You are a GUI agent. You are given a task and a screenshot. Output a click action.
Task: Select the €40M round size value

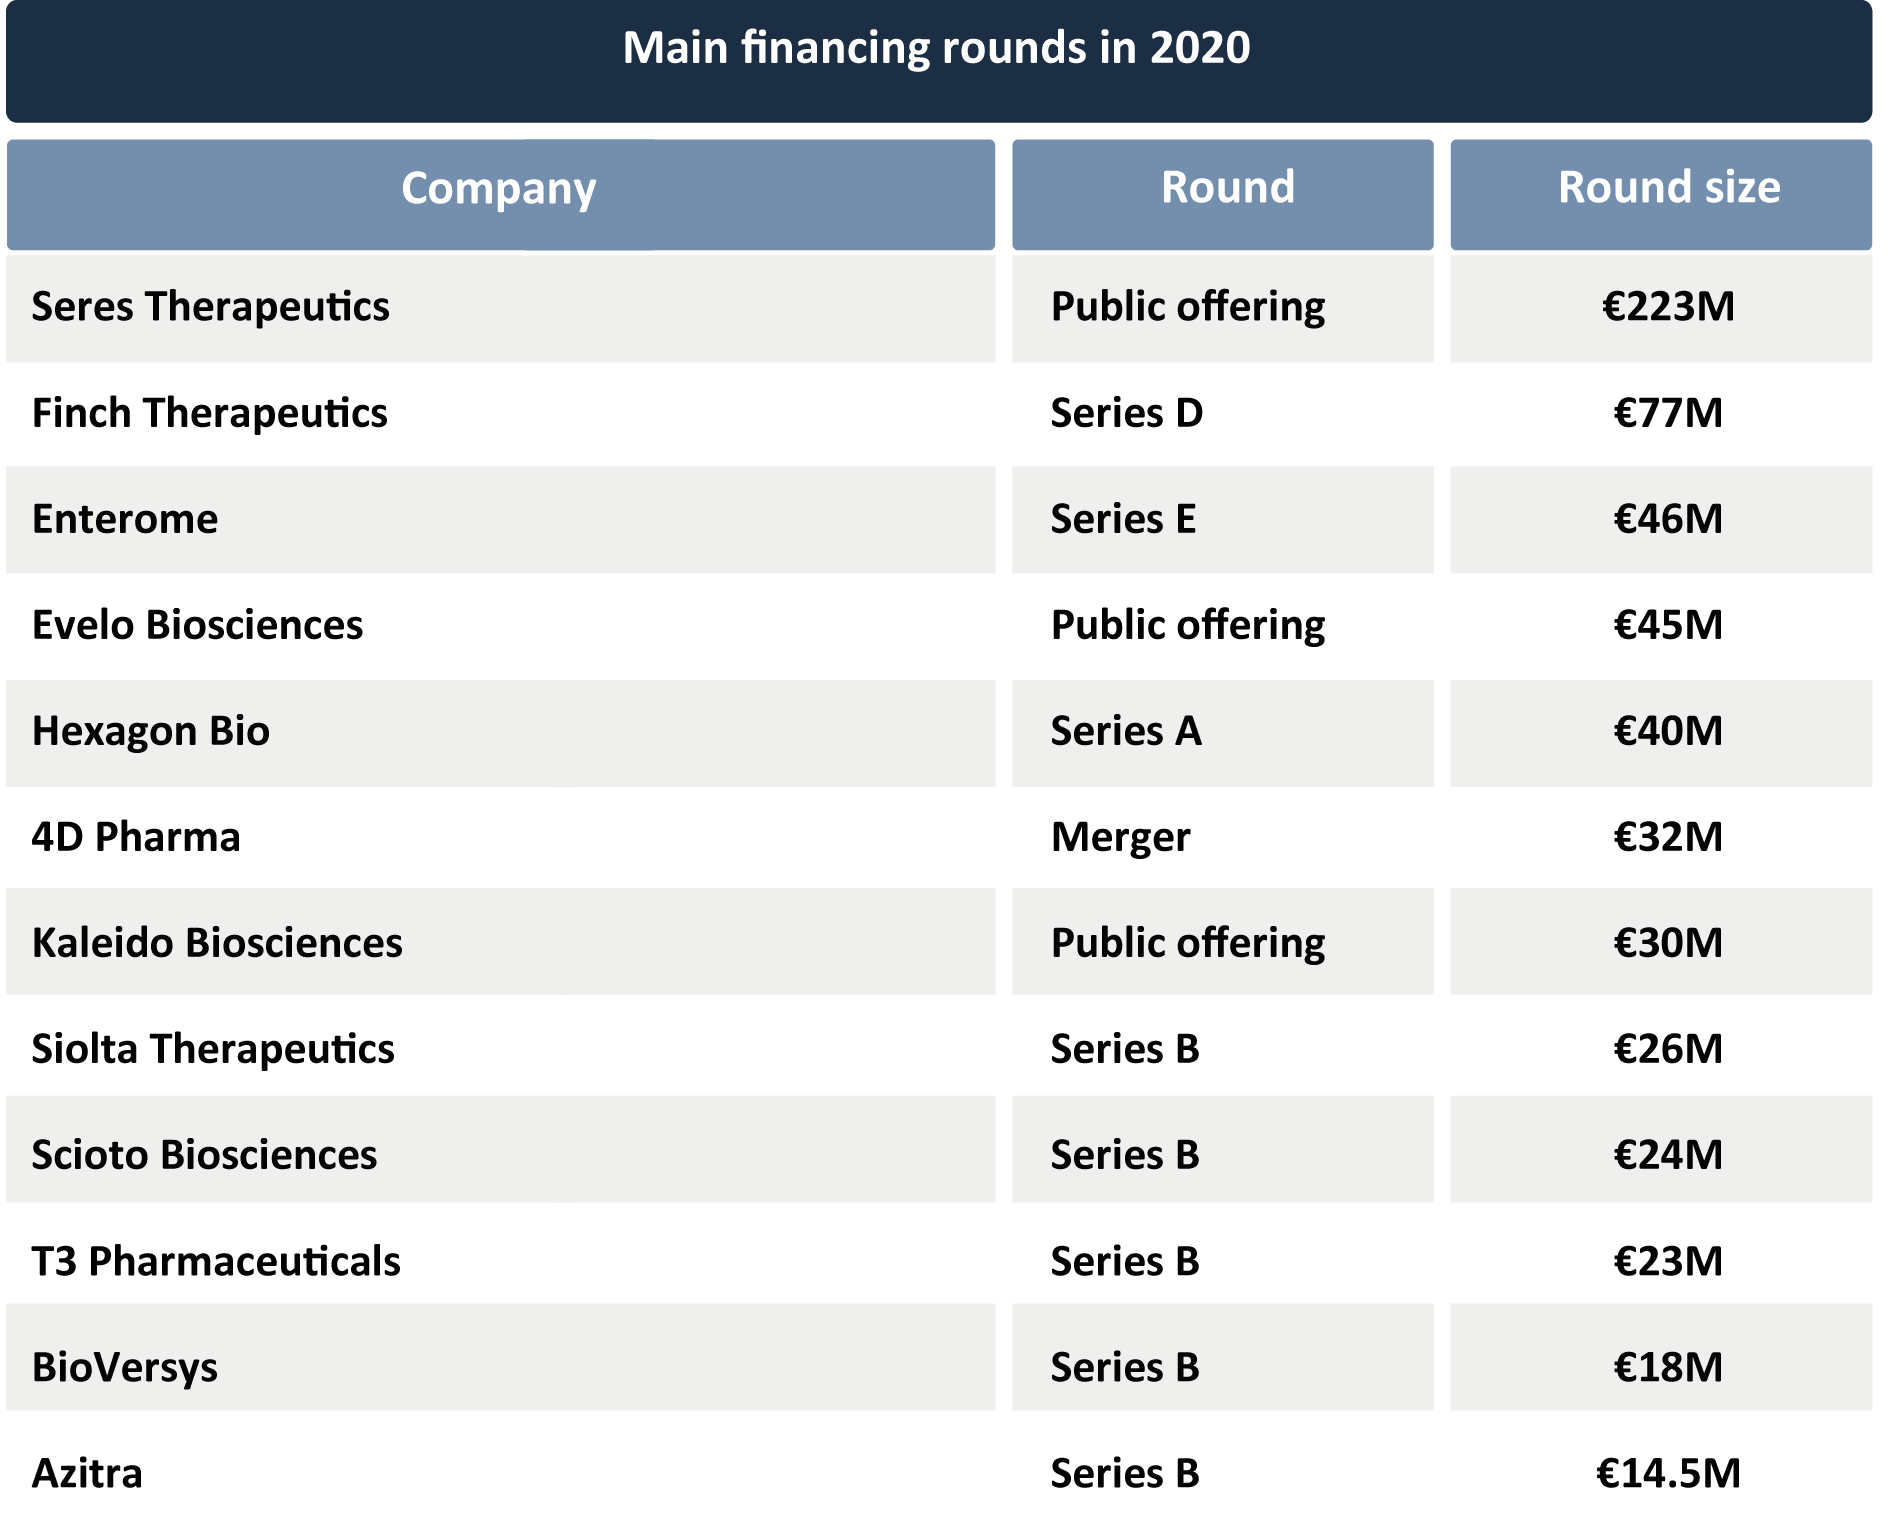pos(1668,731)
